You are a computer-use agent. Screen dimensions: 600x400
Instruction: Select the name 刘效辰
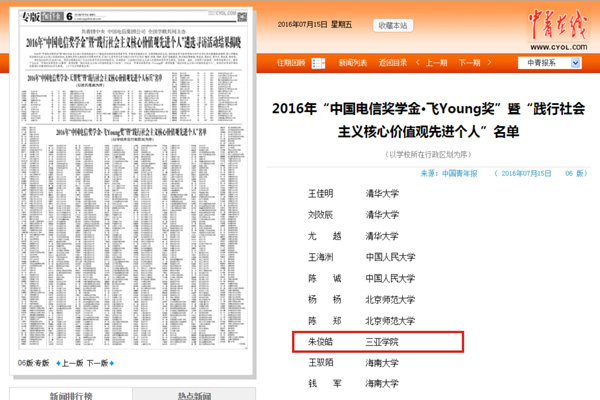click(321, 215)
